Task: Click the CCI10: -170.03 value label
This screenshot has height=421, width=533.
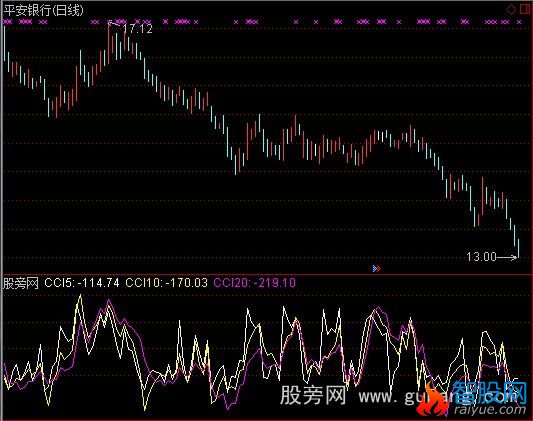Action: coord(166,283)
